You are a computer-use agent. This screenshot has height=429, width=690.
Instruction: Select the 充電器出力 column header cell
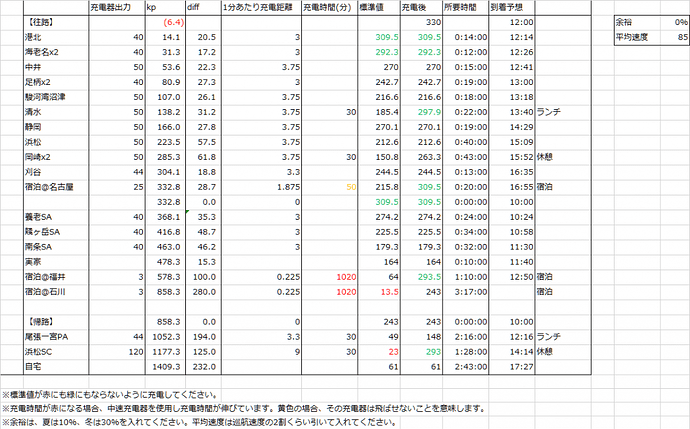(117, 7)
